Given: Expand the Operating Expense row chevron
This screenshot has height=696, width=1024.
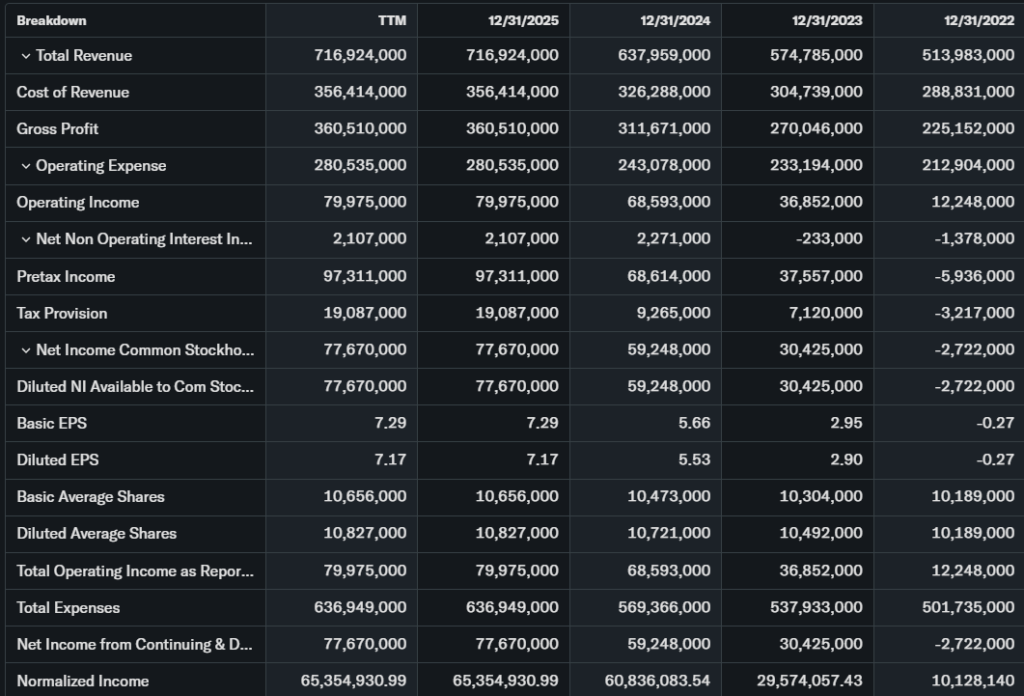Looking at the screenshot, I should click(25, 166).
